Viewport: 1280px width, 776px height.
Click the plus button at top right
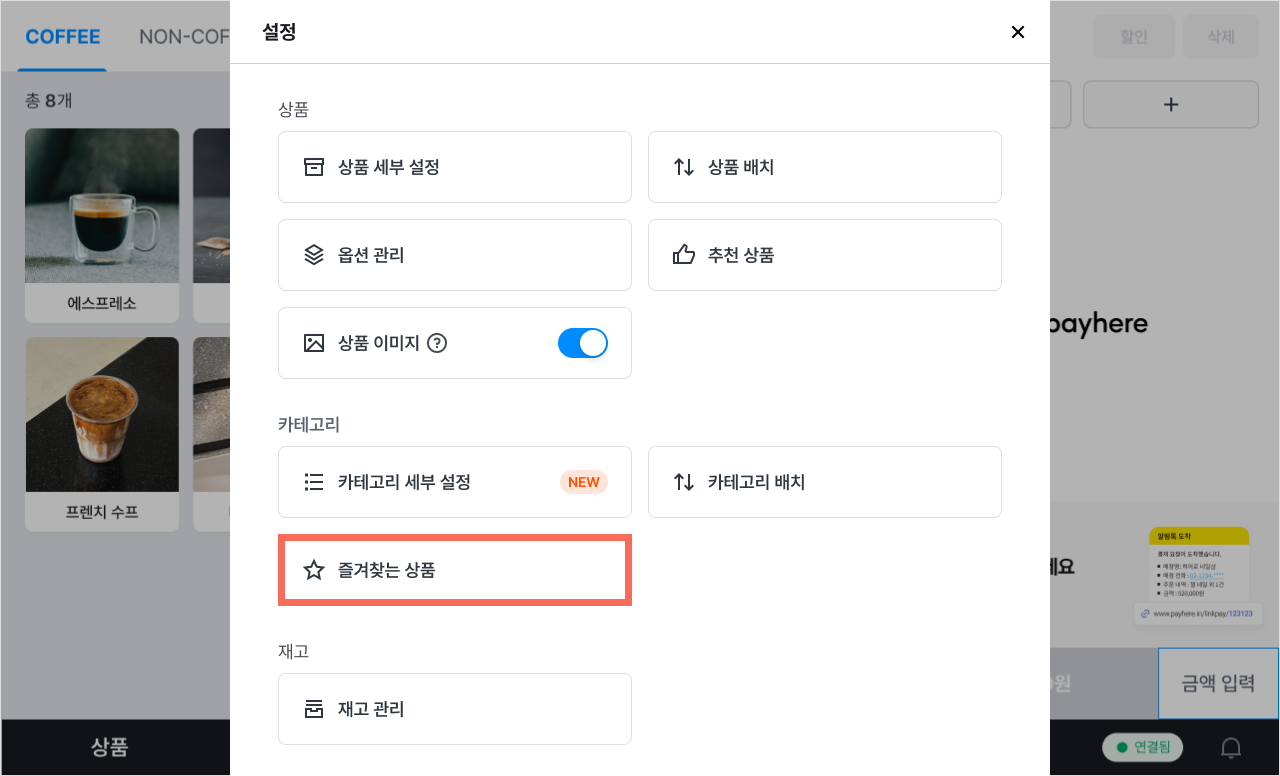coord(1171,104)
